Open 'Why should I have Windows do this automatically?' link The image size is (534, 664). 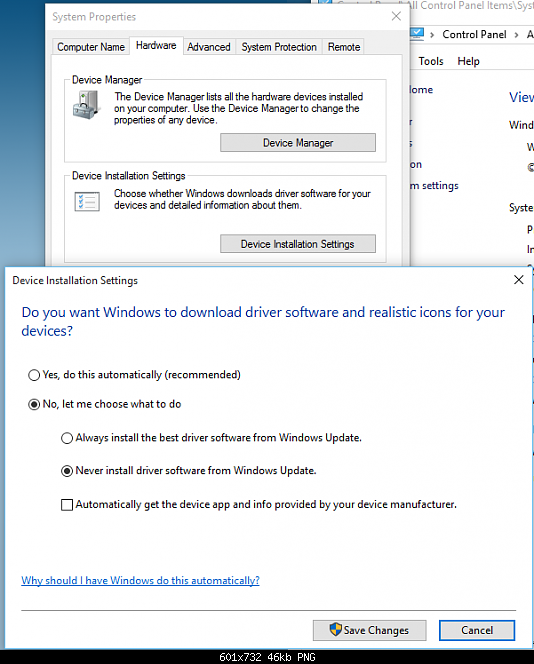click(140, 580)
